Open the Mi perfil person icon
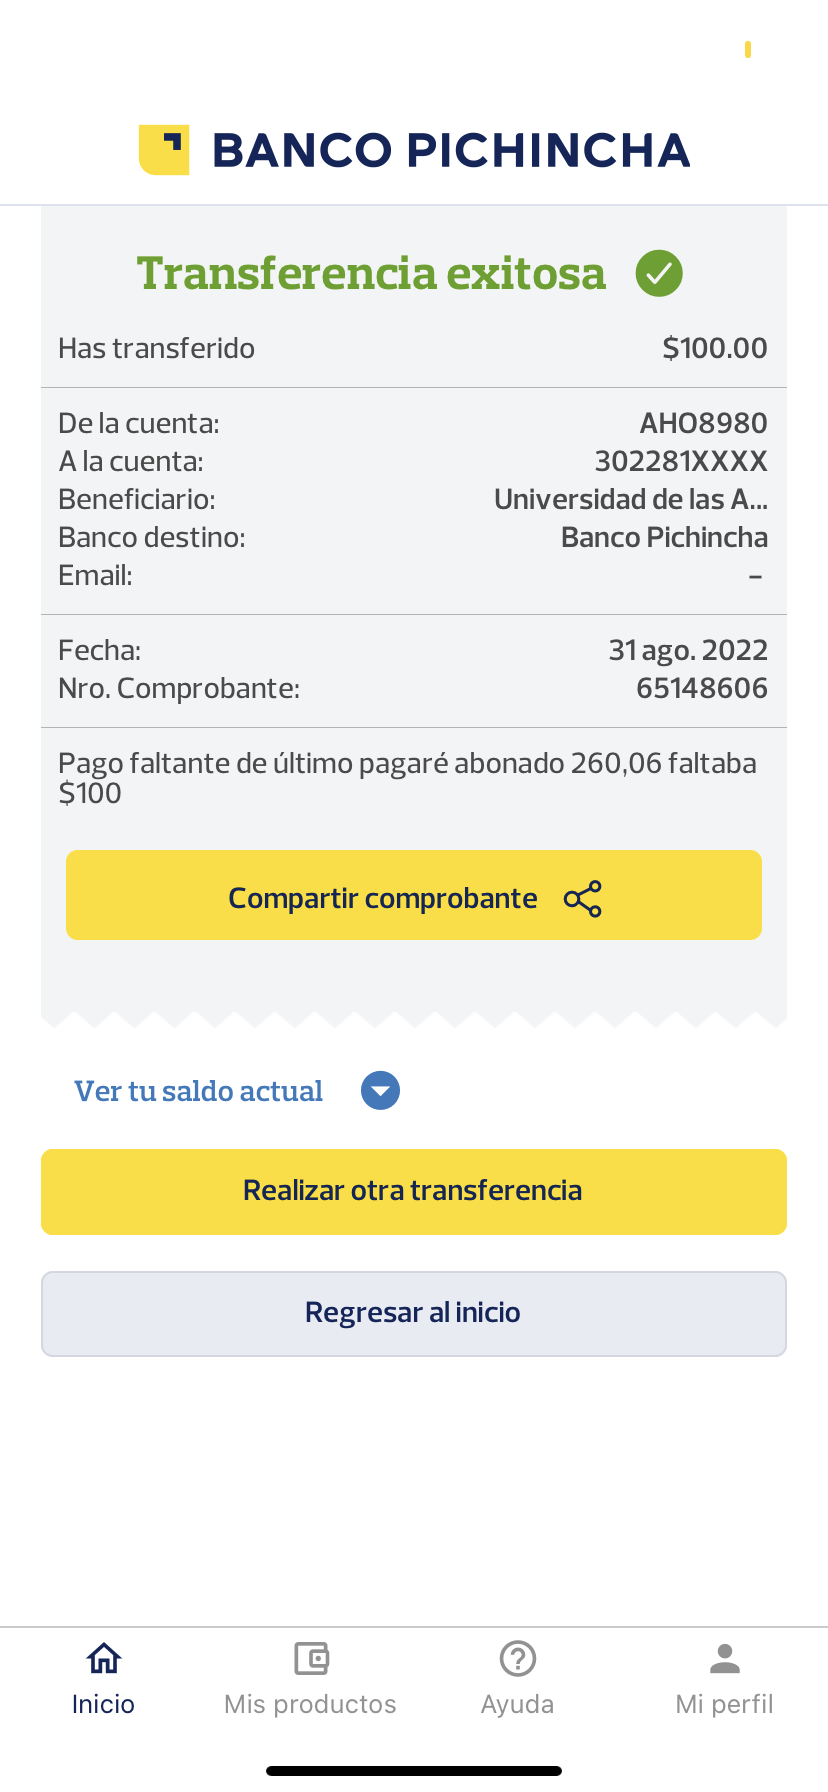828x1792 pixels. (x=725, y=1659)
